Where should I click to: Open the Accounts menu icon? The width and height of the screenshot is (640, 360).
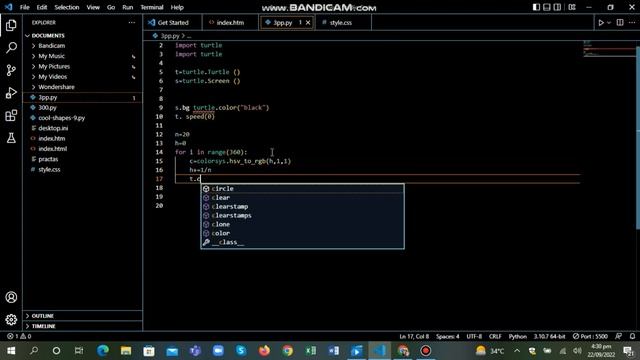coord(11,297)
